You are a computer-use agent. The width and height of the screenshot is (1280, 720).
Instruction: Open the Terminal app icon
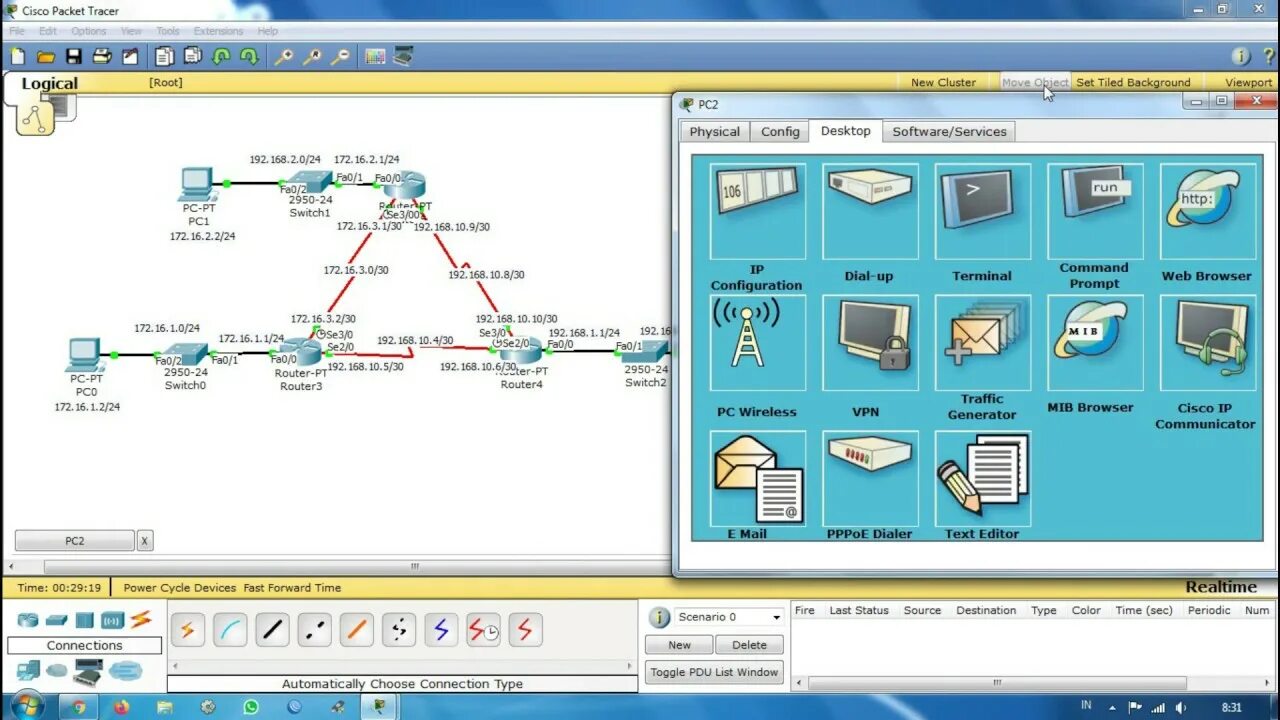coord(982,211)
